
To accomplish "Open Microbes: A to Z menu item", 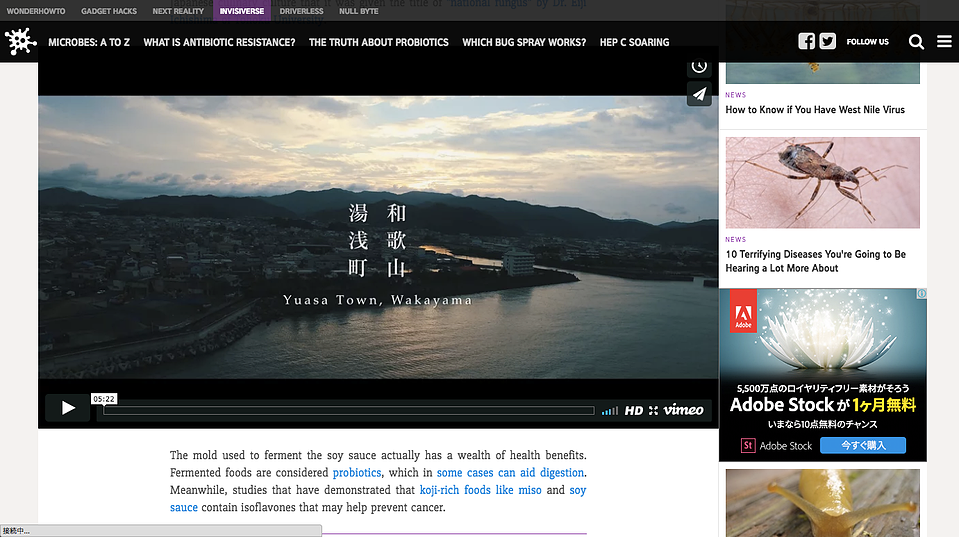I will 89,42.
